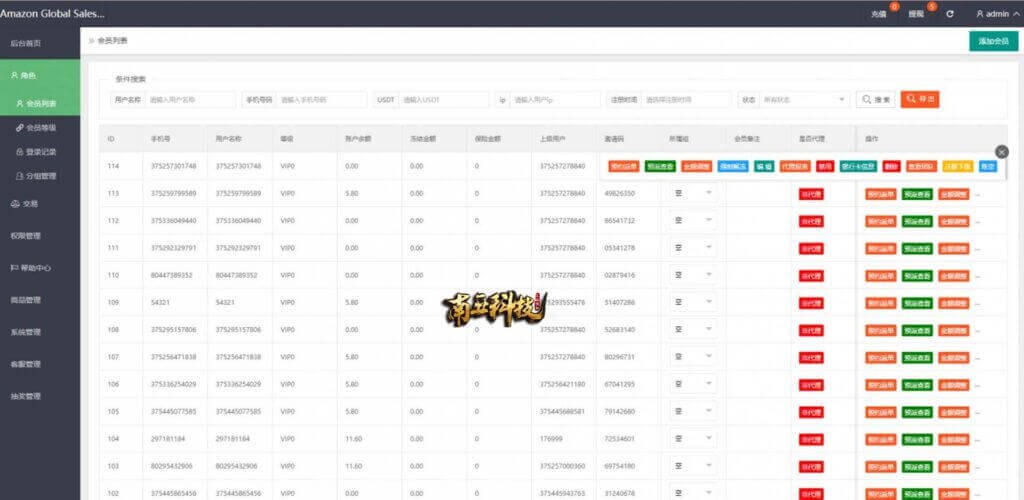Open the admin user dropdown

click(992, 14)
